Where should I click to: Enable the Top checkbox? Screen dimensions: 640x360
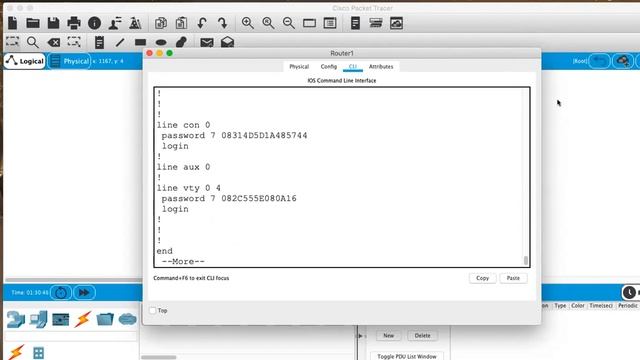153,311
